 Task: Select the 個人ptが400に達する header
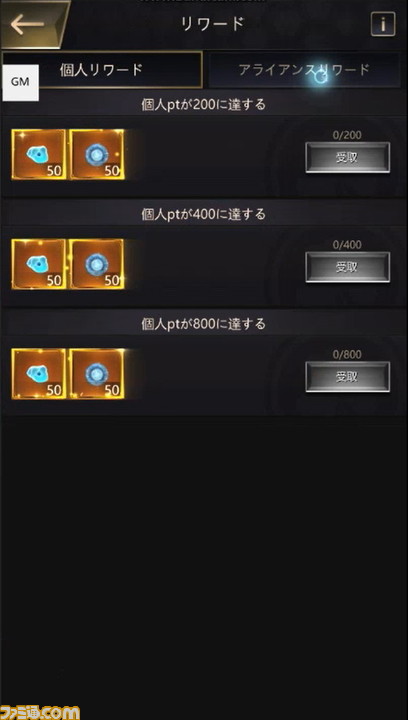pos(203,214)
